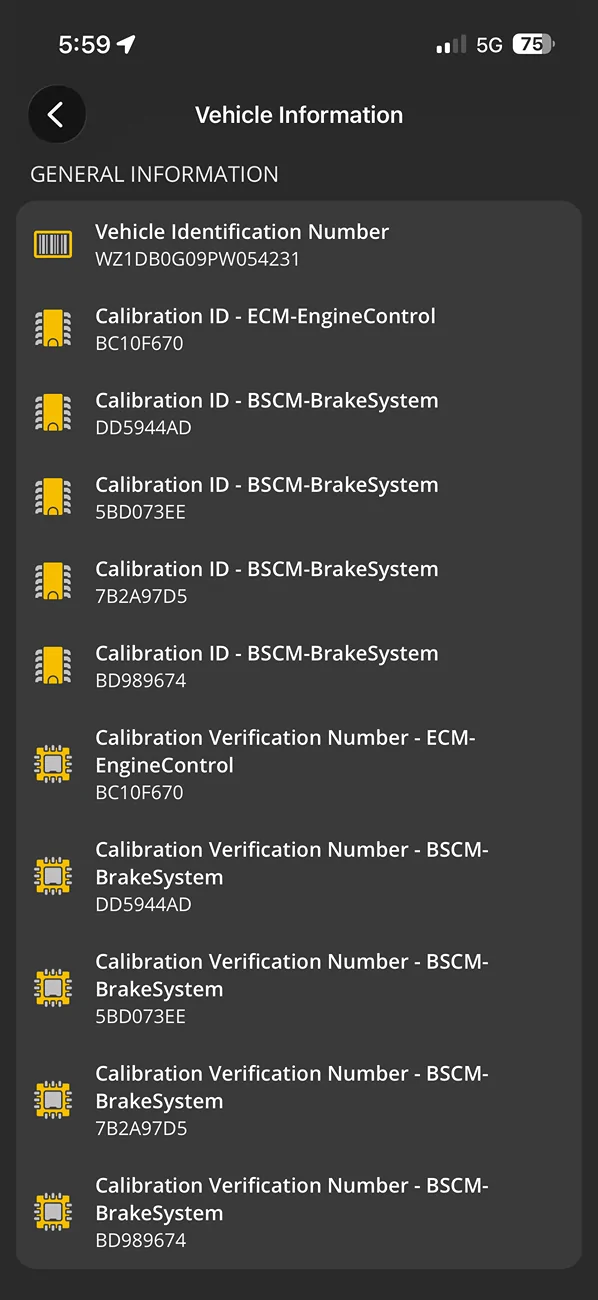
Task: Tap chip icon of Calibration ID row 5BD073EE
Action: (x=53, y=497)
